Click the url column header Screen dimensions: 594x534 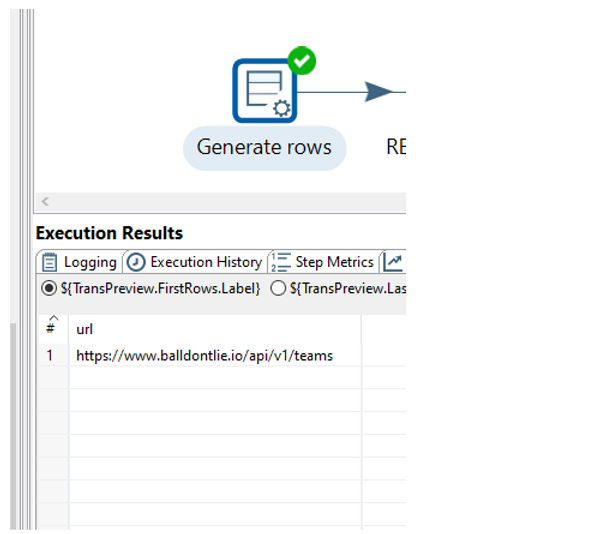point(215,329)
